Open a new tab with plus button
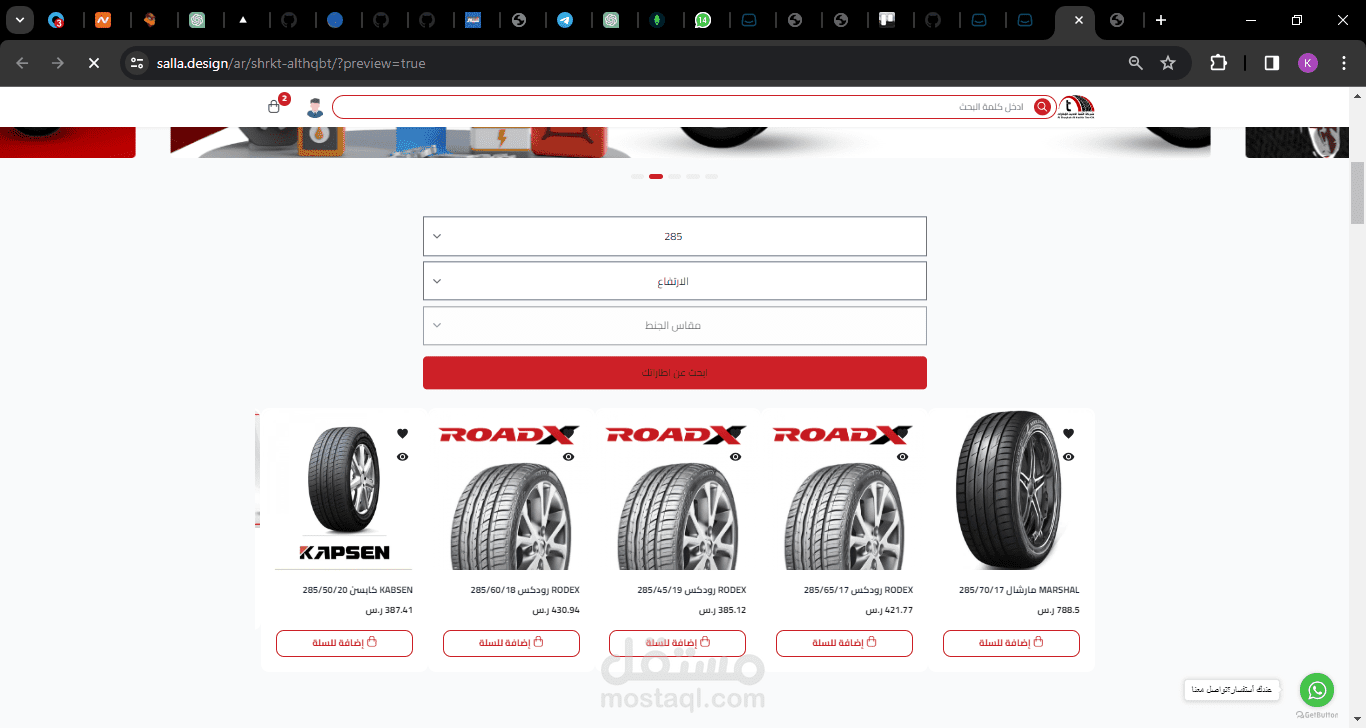 1160,20
